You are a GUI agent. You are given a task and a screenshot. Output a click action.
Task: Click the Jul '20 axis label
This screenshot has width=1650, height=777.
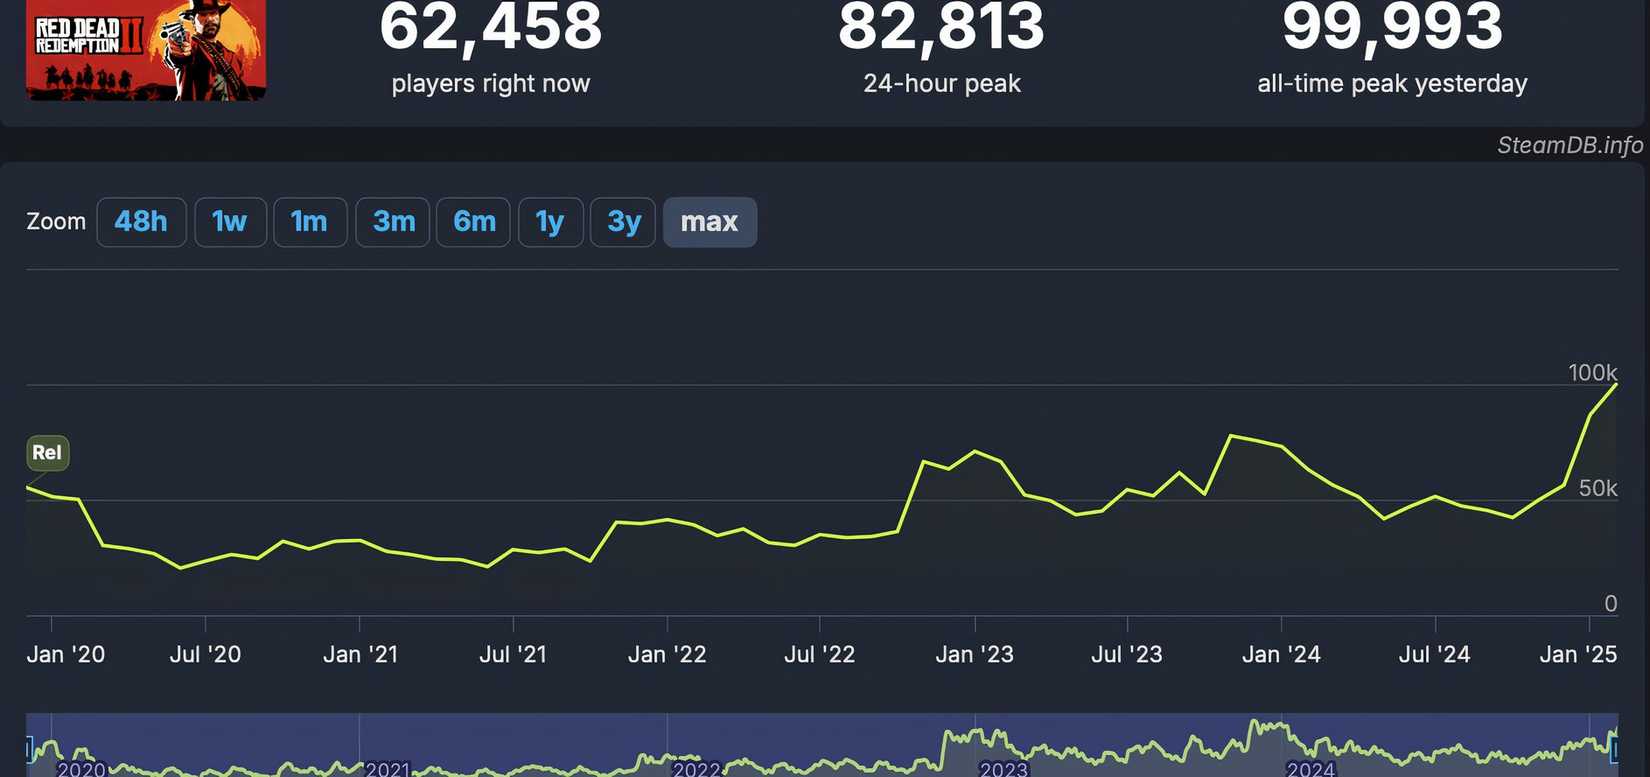point(205,654)
